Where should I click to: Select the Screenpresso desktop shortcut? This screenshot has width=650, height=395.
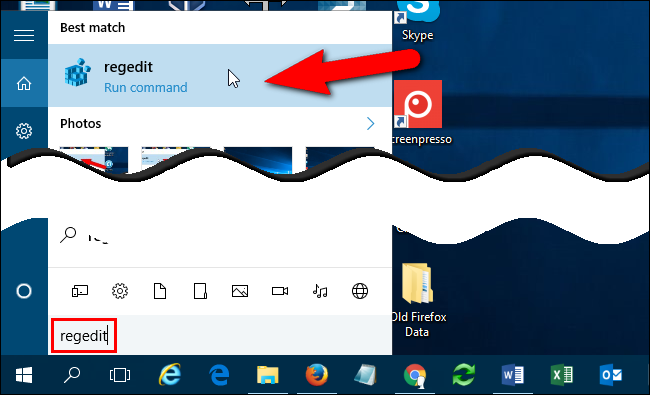(419, 113)
